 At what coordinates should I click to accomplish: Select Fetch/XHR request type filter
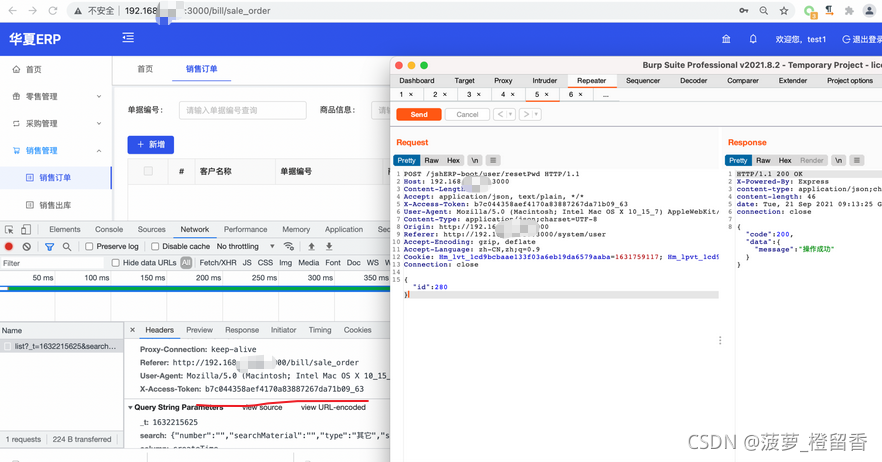pyautogui.click(x=218, y=263)
